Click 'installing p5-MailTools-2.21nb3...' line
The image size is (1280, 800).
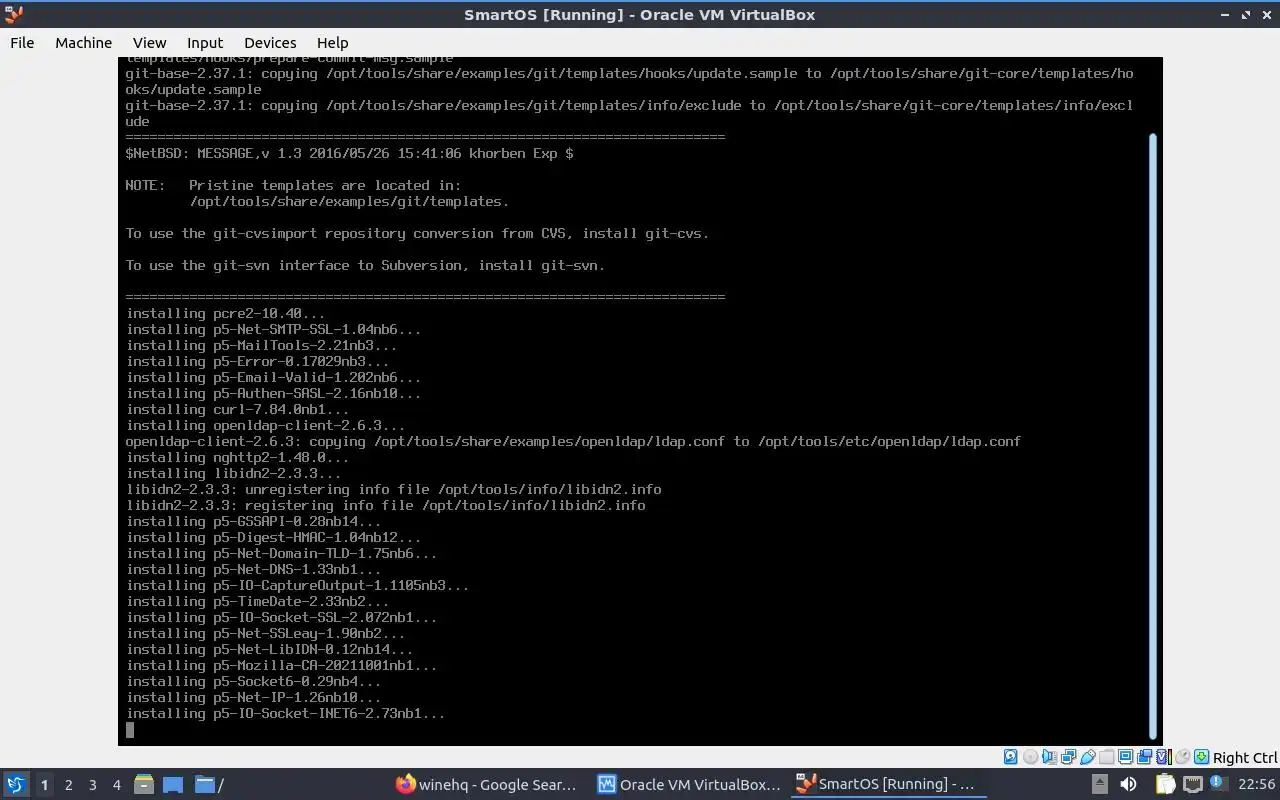point(261,345)
